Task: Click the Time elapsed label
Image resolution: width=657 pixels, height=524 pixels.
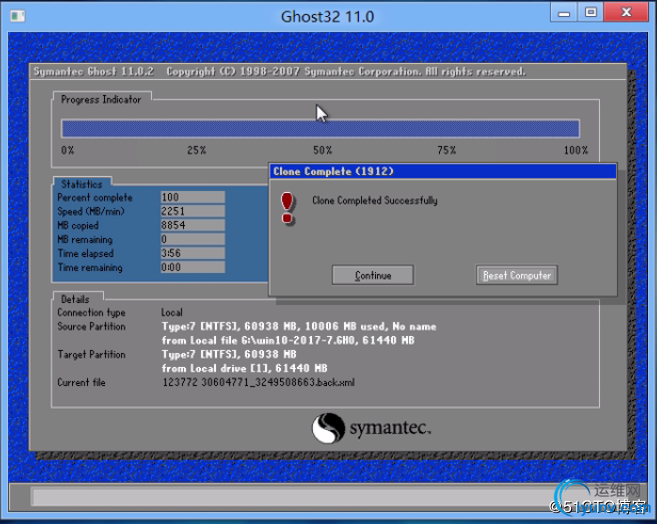Action: (85, 253)
